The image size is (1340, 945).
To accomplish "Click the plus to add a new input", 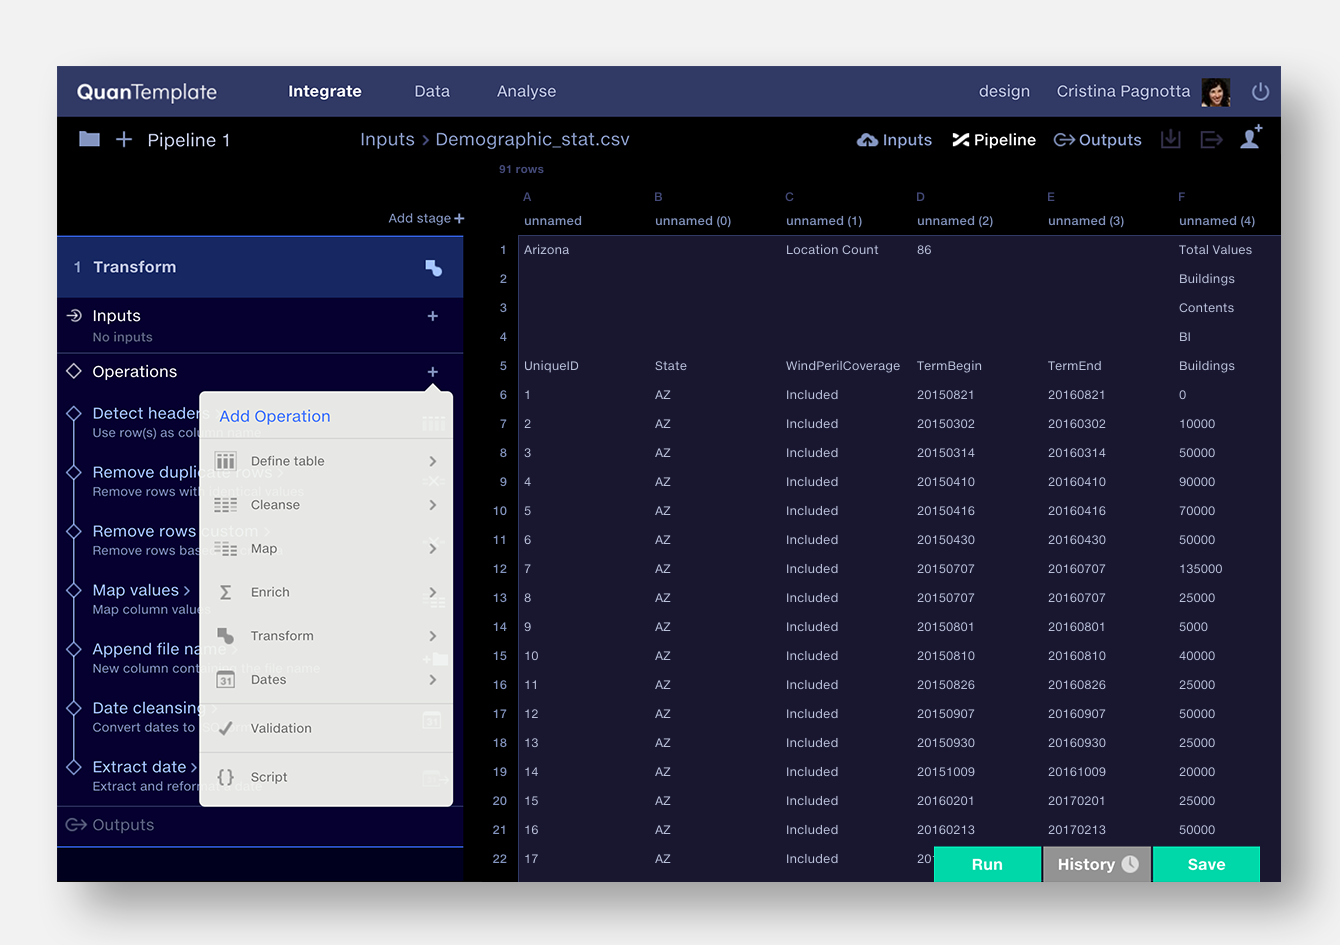I will (x=432, y=315).
